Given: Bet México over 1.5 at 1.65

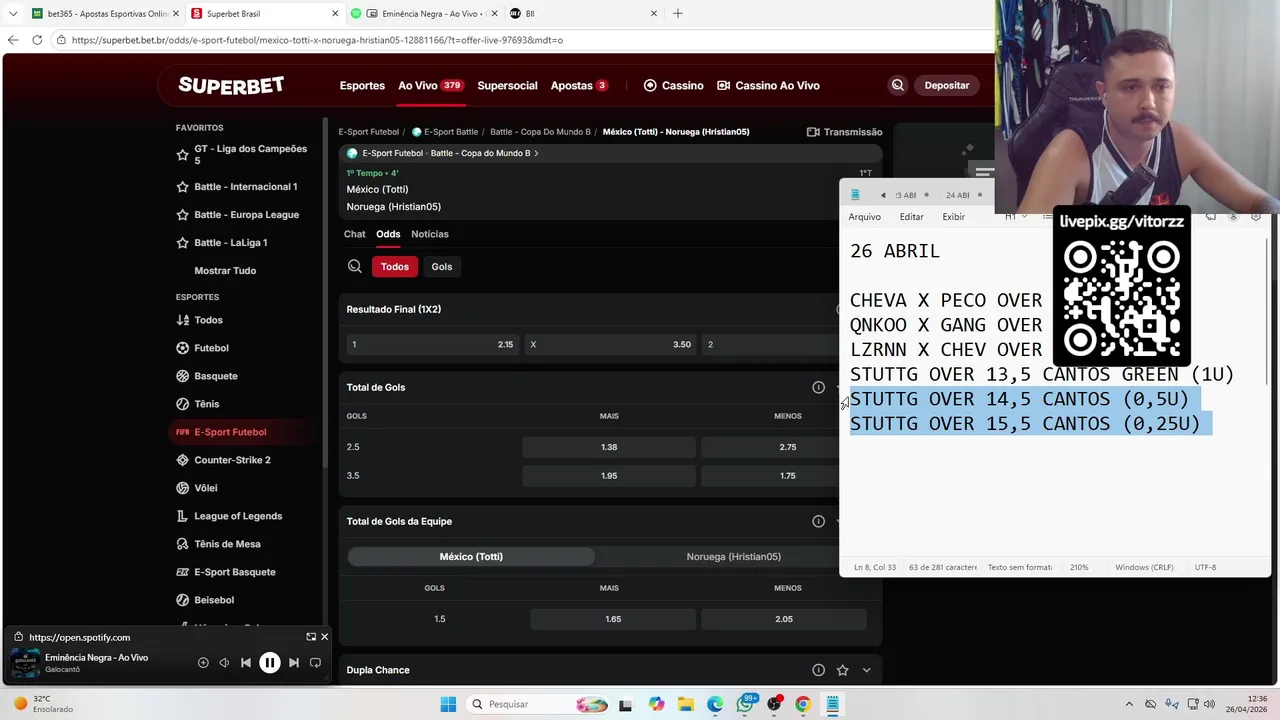Looking at the screenshot, I should [x=613, y=619].
